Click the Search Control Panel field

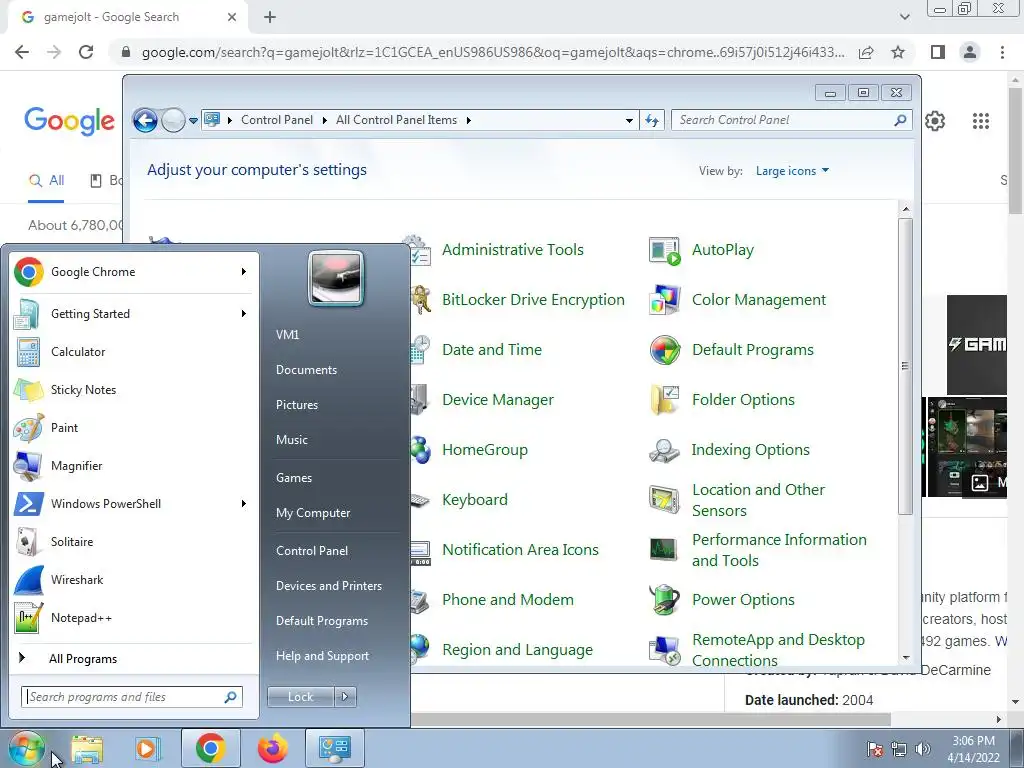(790, 120)
